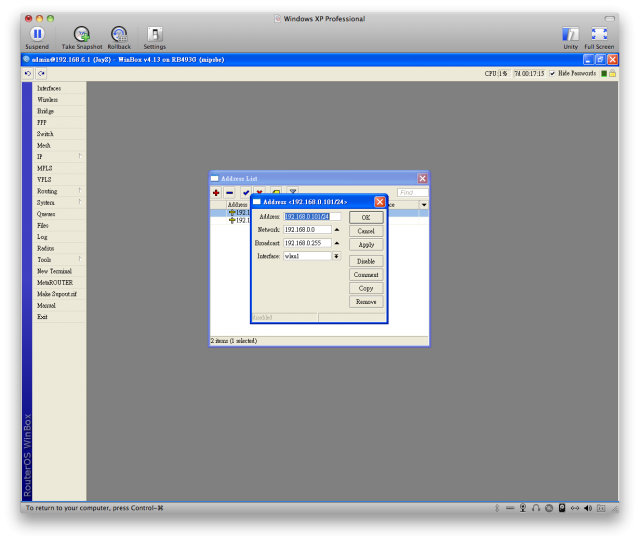Toggle the Hide Passwords checkbox
Image resolution: width=640 pixels, height=542 pixels.
coord(552,73)
